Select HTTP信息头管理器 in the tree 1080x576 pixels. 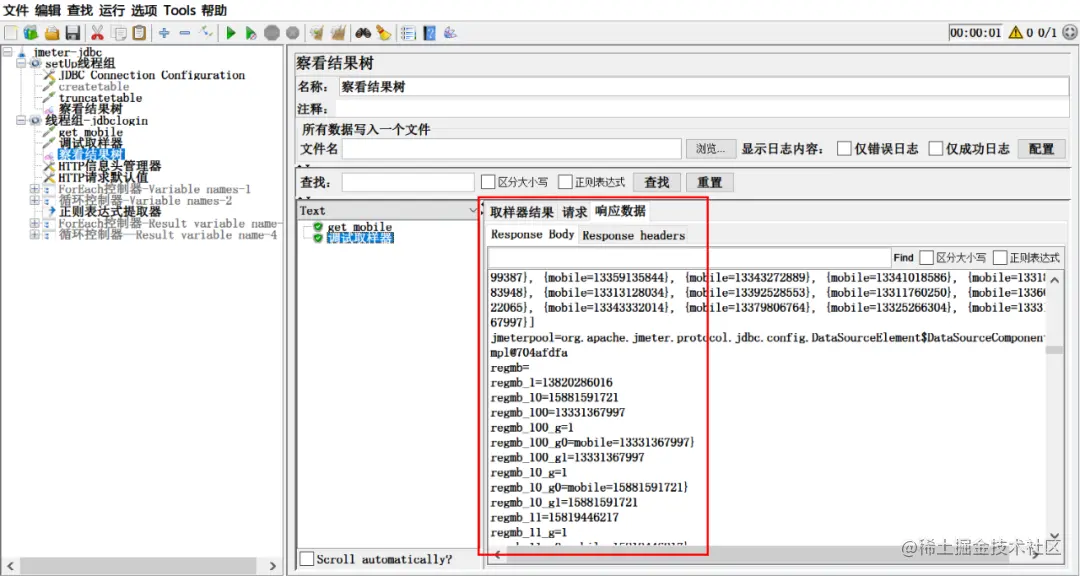[110, 166]
